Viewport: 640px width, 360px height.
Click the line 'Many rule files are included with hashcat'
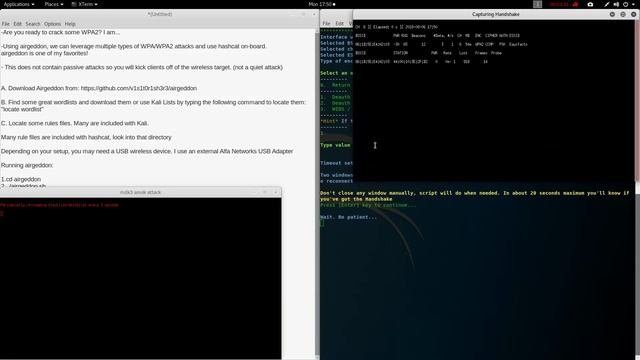86,137
